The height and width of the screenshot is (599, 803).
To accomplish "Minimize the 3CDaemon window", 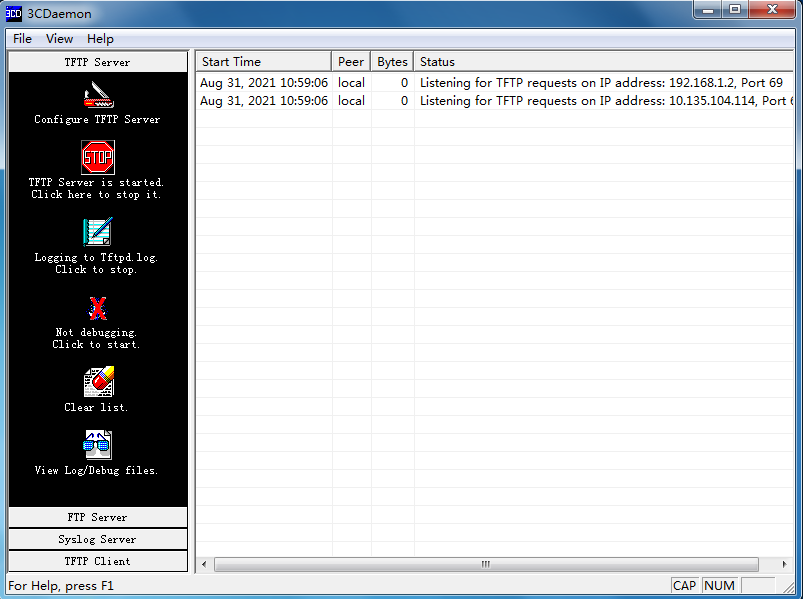I will [708, 10].
